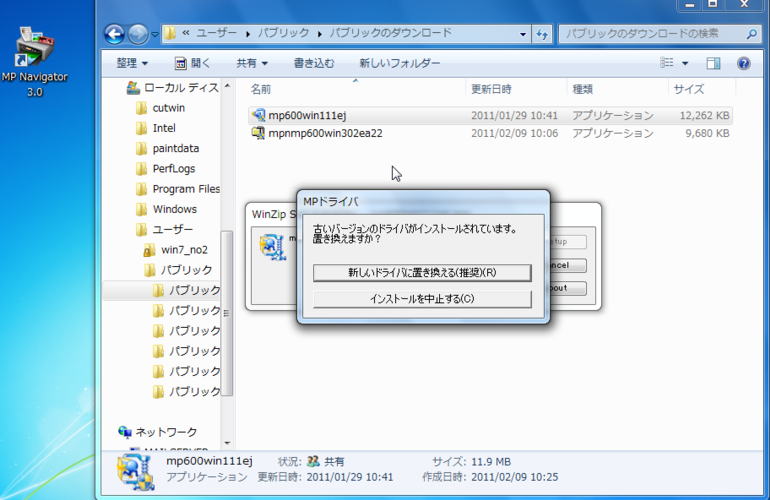Click the navigation pane scrollbar thumb
This screenshot has width=770, height=500.
pos(227,313)
